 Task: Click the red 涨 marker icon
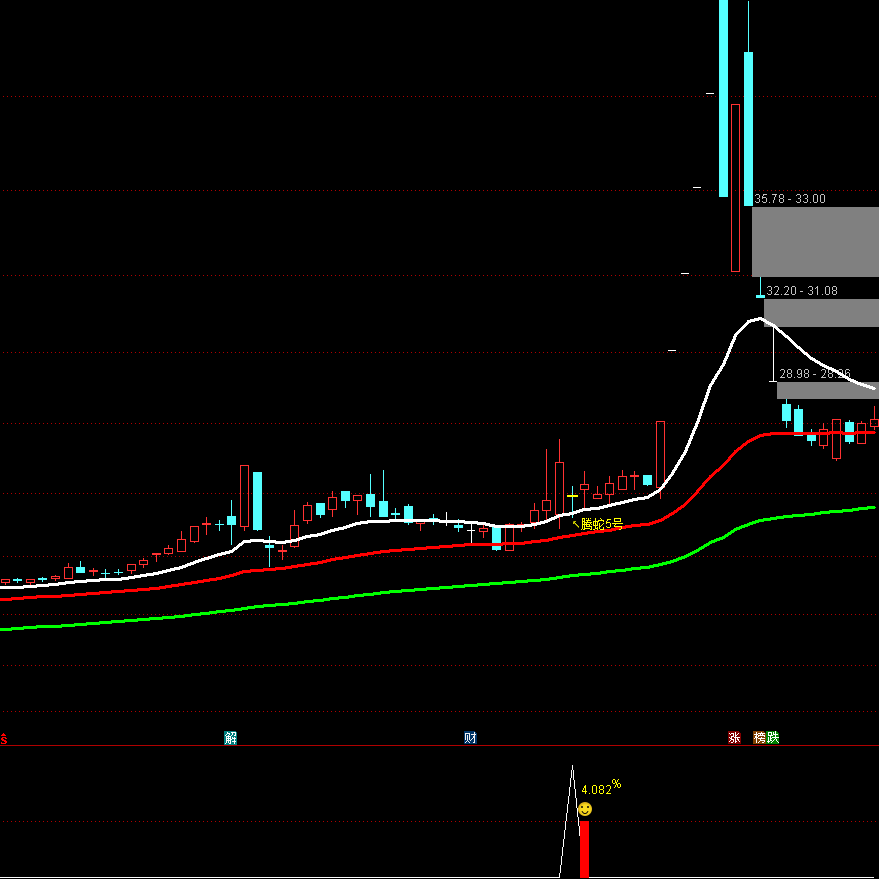735,738
